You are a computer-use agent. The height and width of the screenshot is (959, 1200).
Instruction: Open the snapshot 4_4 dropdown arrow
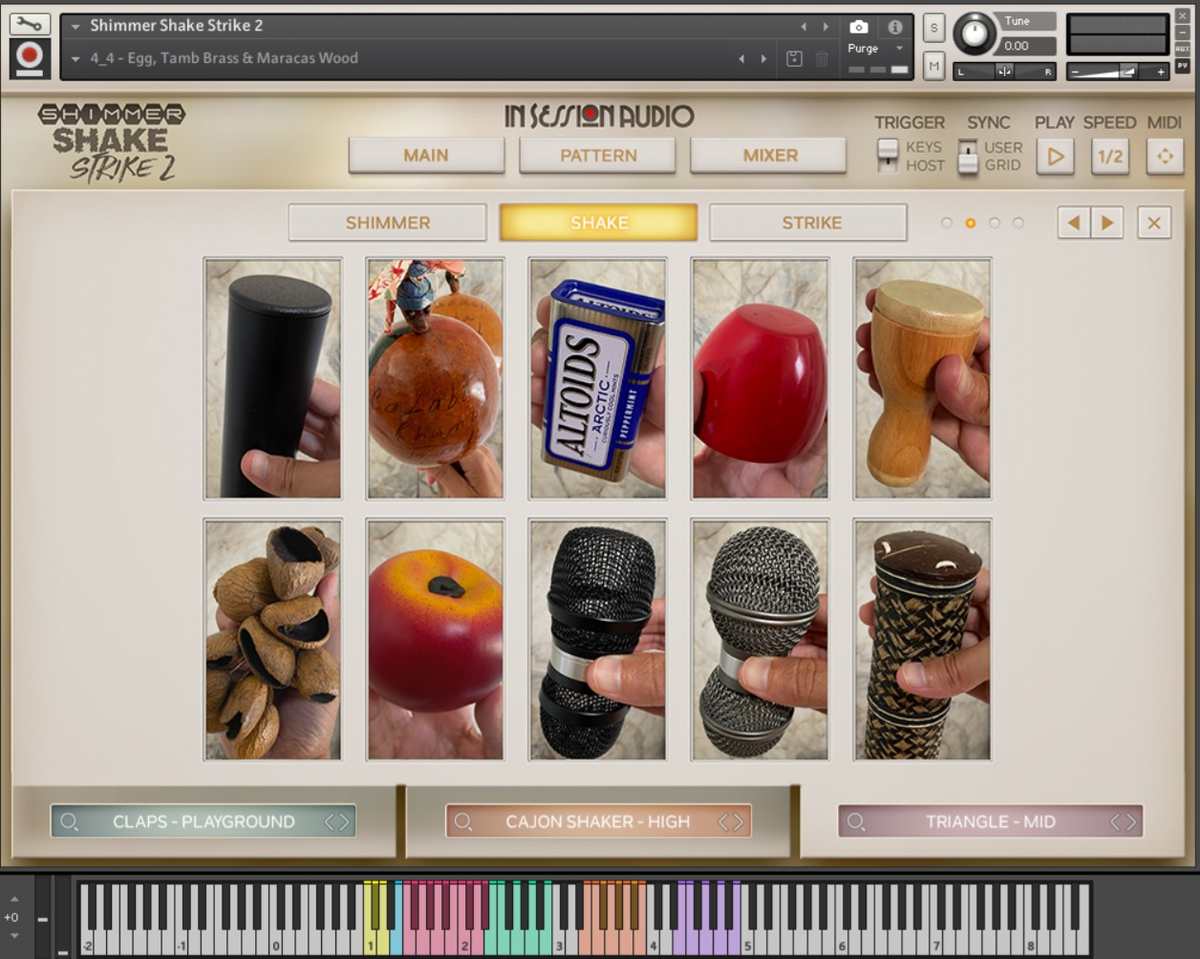[x=75, y=59]
